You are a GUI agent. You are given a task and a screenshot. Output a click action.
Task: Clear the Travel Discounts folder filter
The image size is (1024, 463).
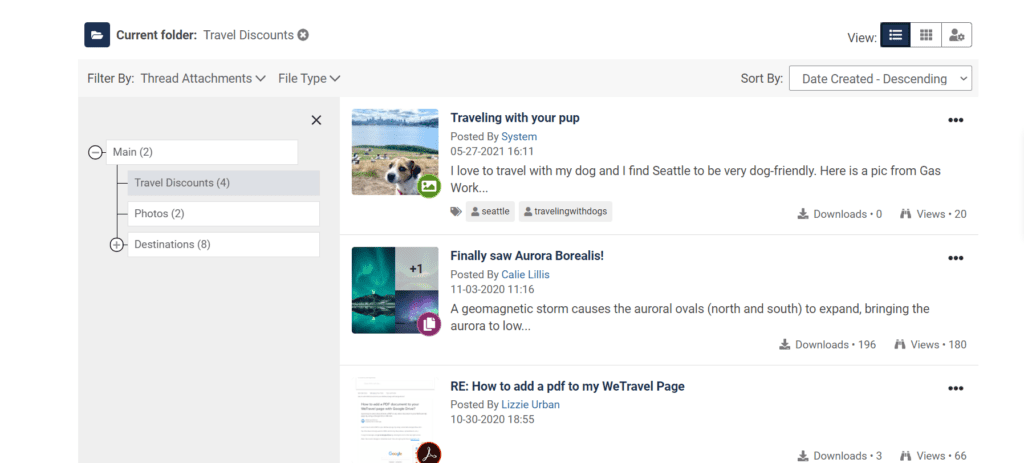tap(303, 35)
